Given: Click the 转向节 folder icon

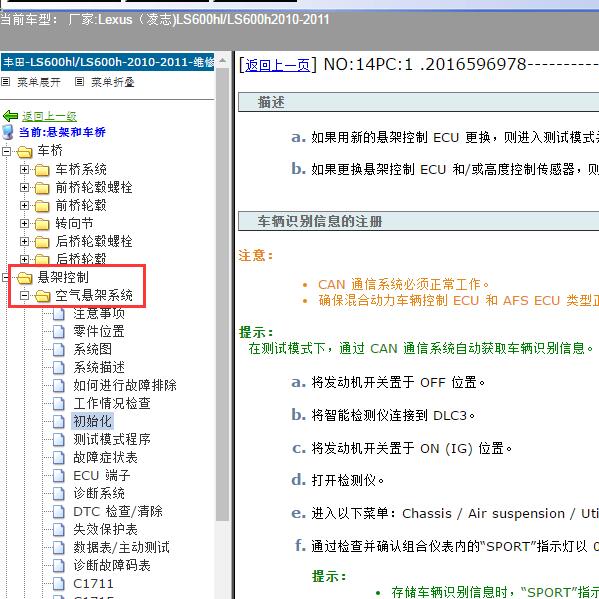Looking at the screenshot, I should pos(42,223).
